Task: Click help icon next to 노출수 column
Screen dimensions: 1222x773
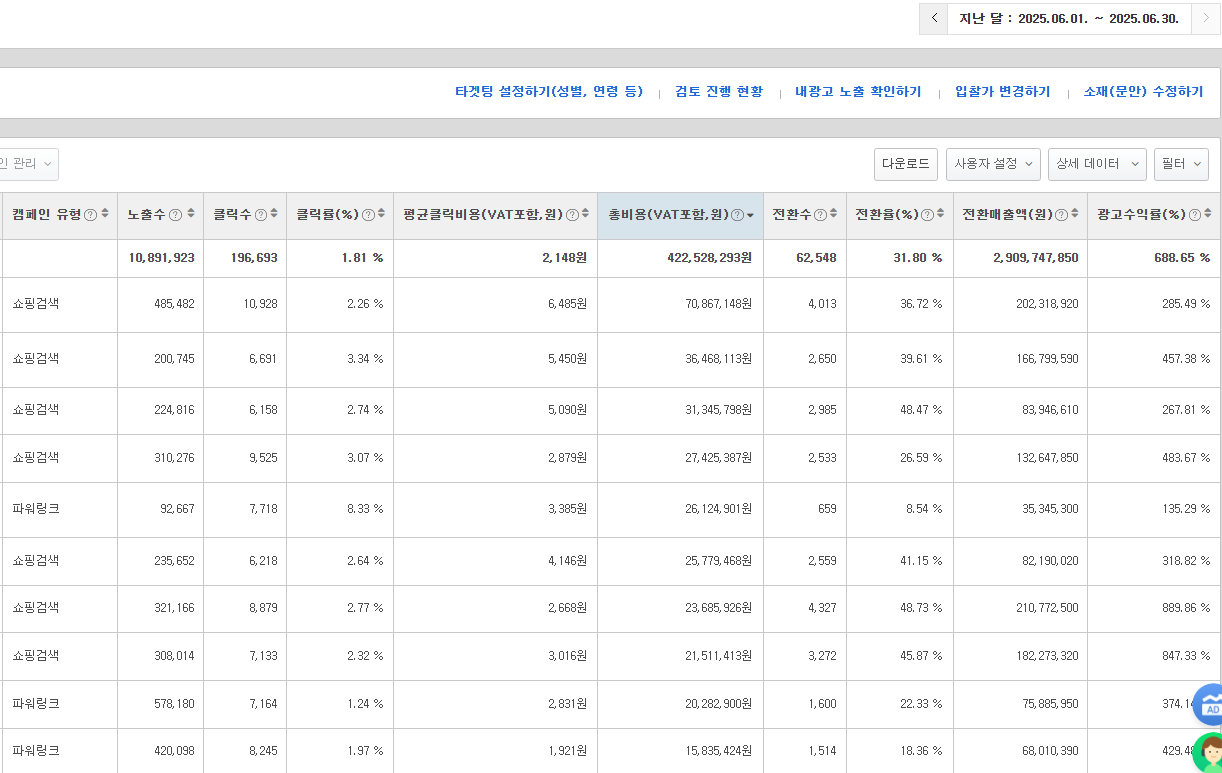Action: [176, 215]
